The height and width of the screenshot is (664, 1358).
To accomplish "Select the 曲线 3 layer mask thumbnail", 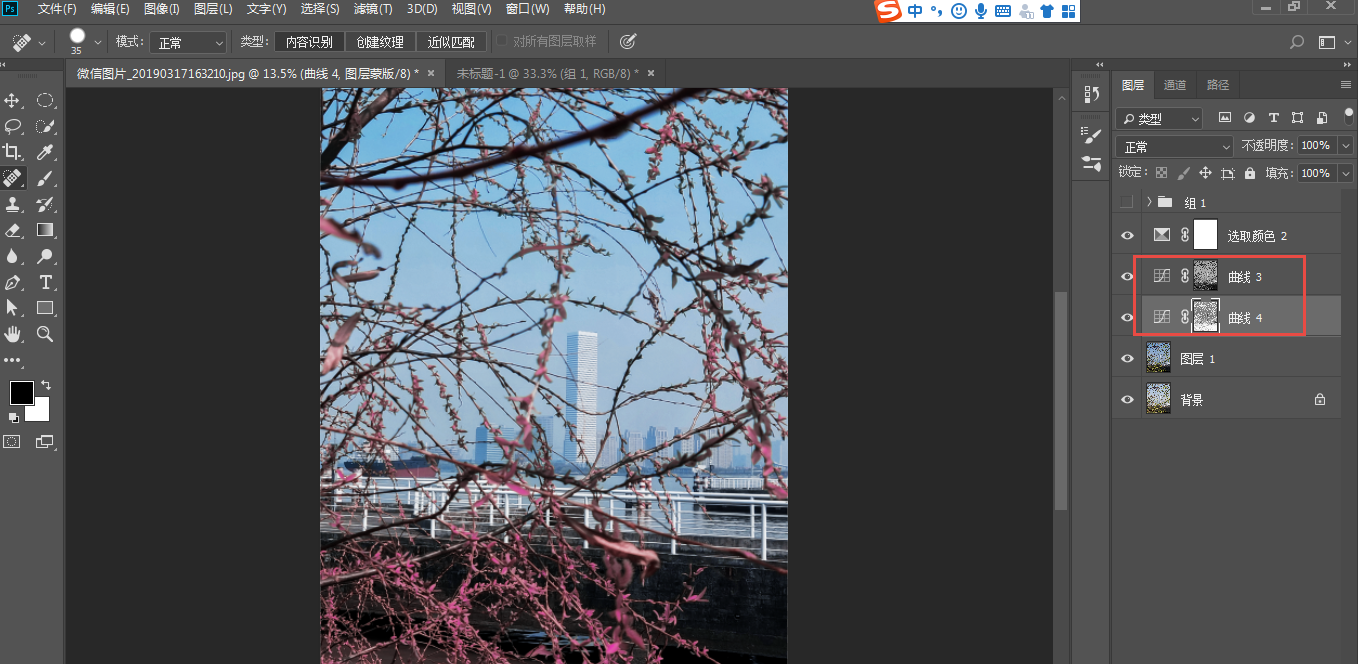I will pos(1206,276).
